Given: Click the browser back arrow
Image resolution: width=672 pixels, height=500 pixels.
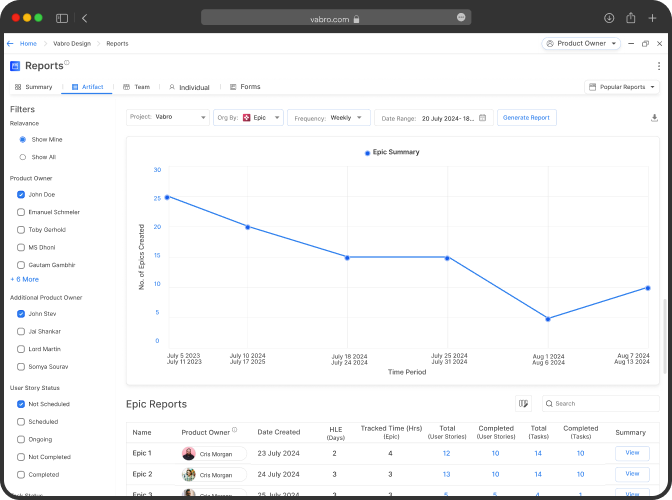Looking at the screenshot, I should click(x=84, y=18).
